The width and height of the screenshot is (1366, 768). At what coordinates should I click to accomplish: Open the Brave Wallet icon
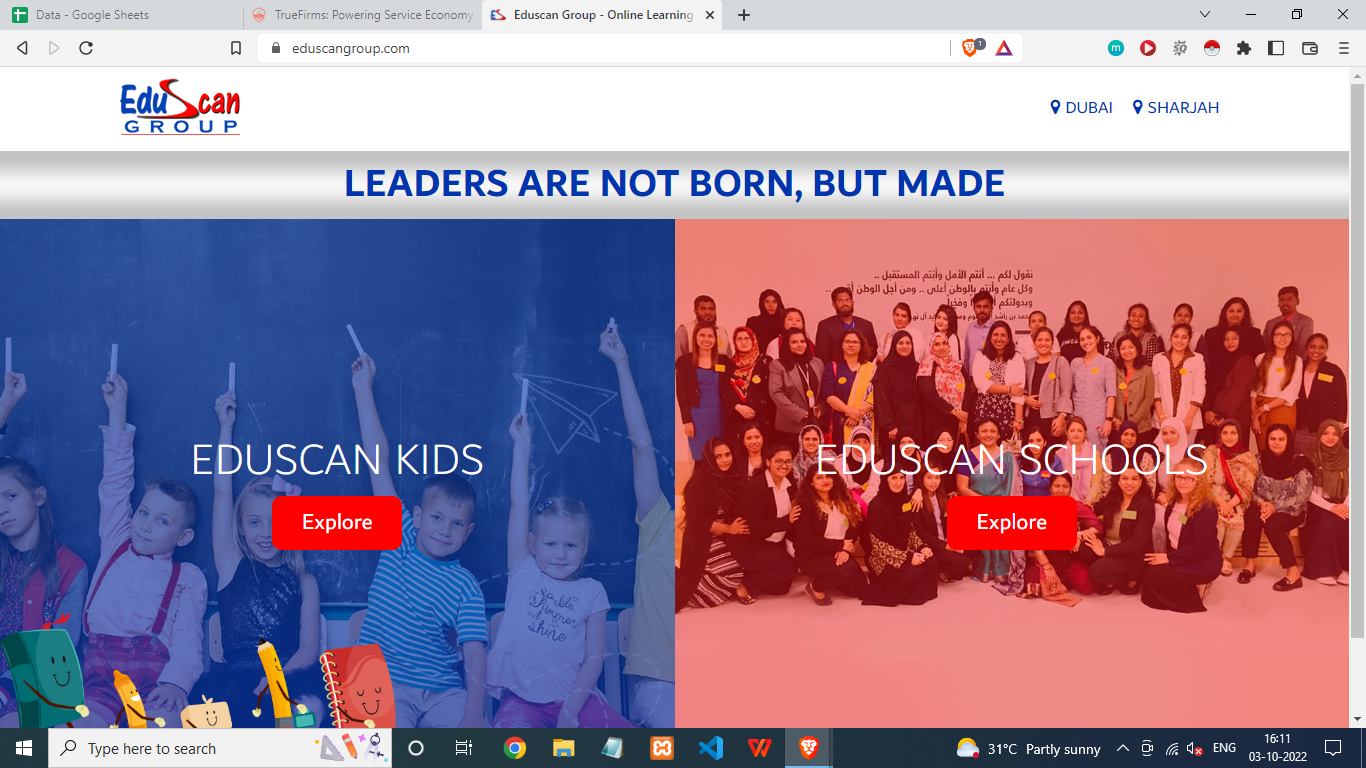[x=1310, y=48]
